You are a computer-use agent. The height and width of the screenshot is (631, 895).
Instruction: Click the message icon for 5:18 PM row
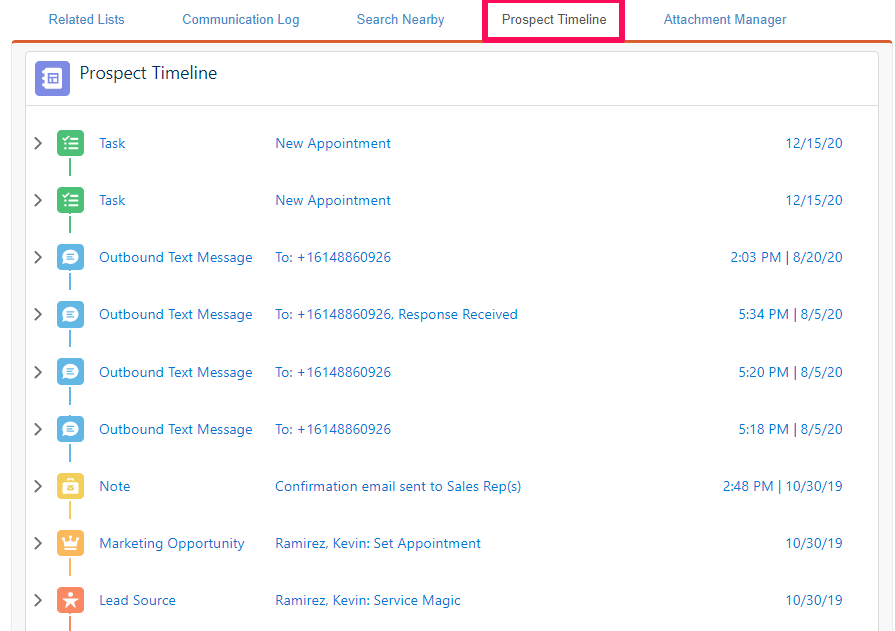point(70,429)
